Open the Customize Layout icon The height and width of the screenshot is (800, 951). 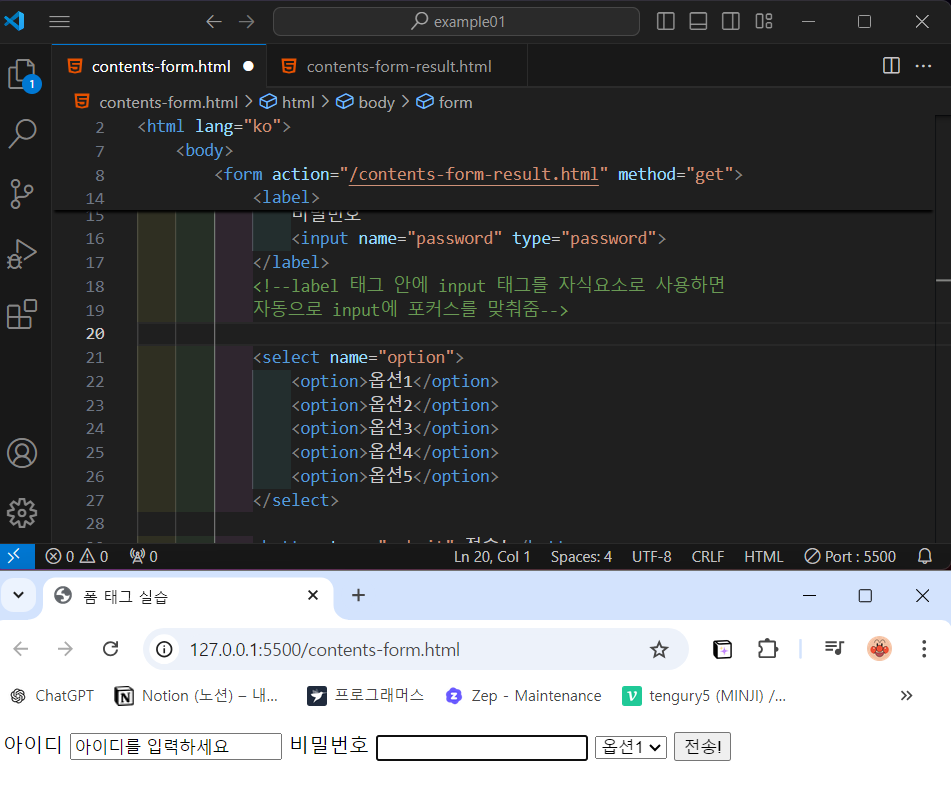coord(764,22)
